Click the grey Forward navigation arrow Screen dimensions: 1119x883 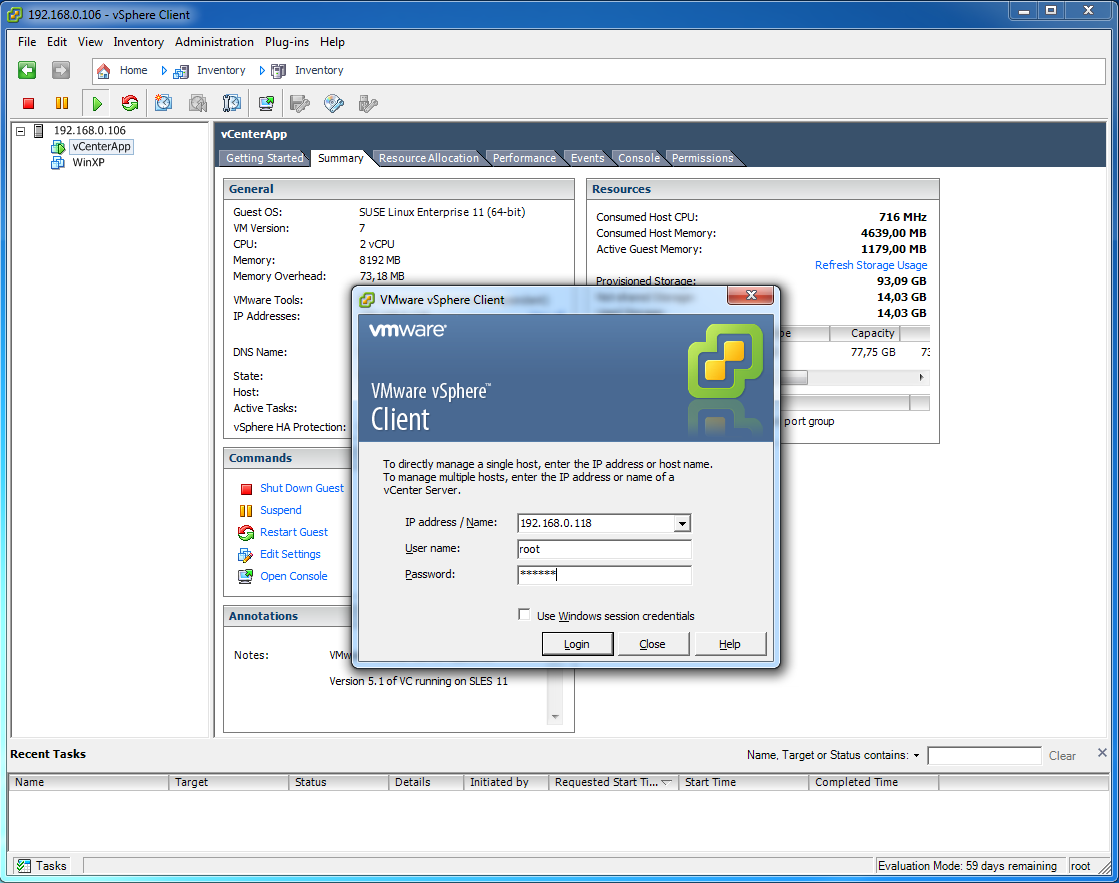click(x=61, y=70)
